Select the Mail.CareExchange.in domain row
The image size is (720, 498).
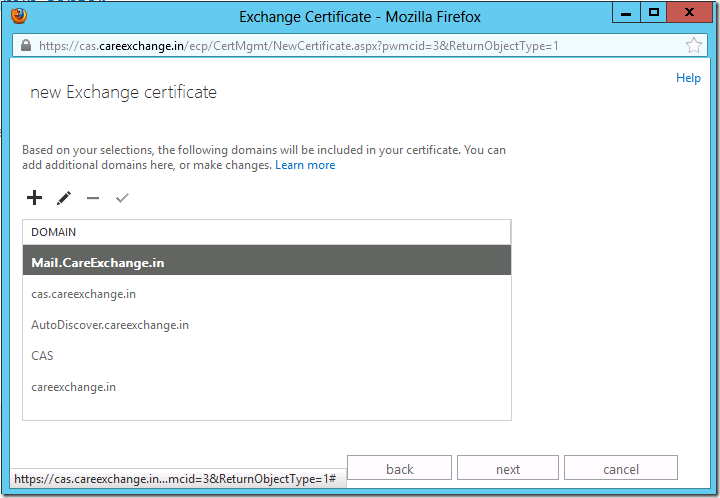pyautogui.click(x=267, y=260)
